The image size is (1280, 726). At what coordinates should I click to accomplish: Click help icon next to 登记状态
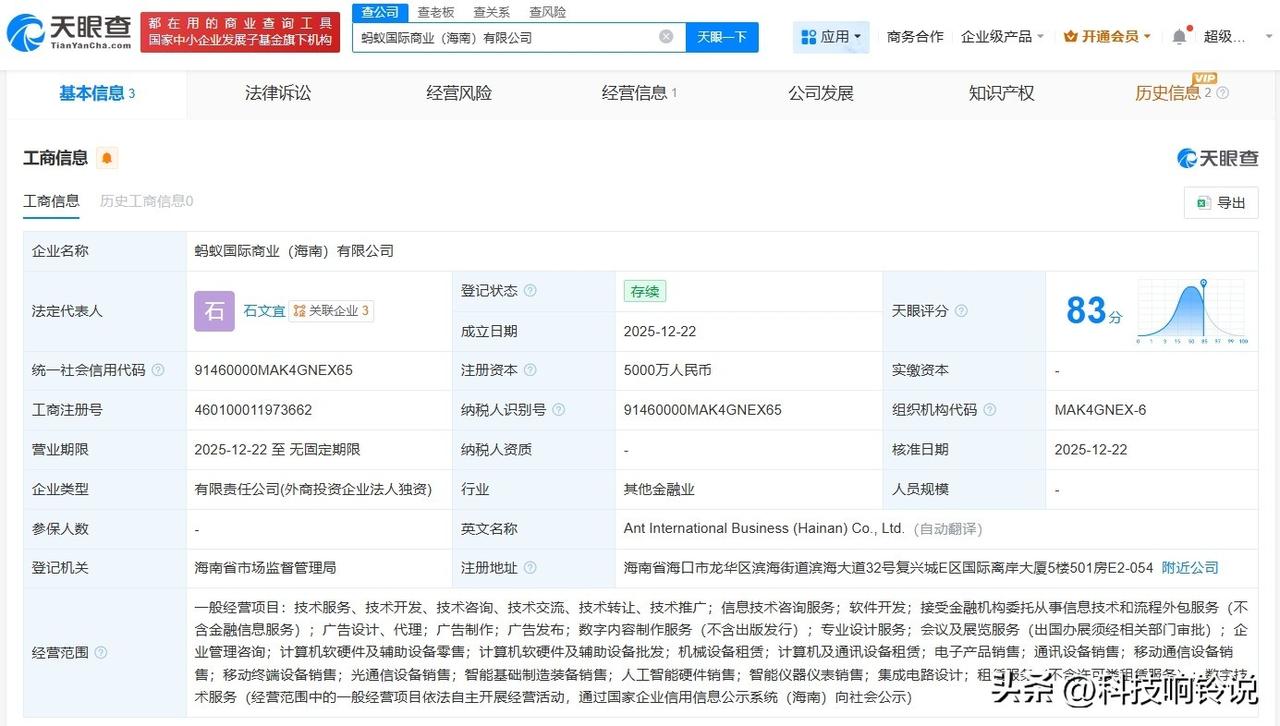point(530,291)
